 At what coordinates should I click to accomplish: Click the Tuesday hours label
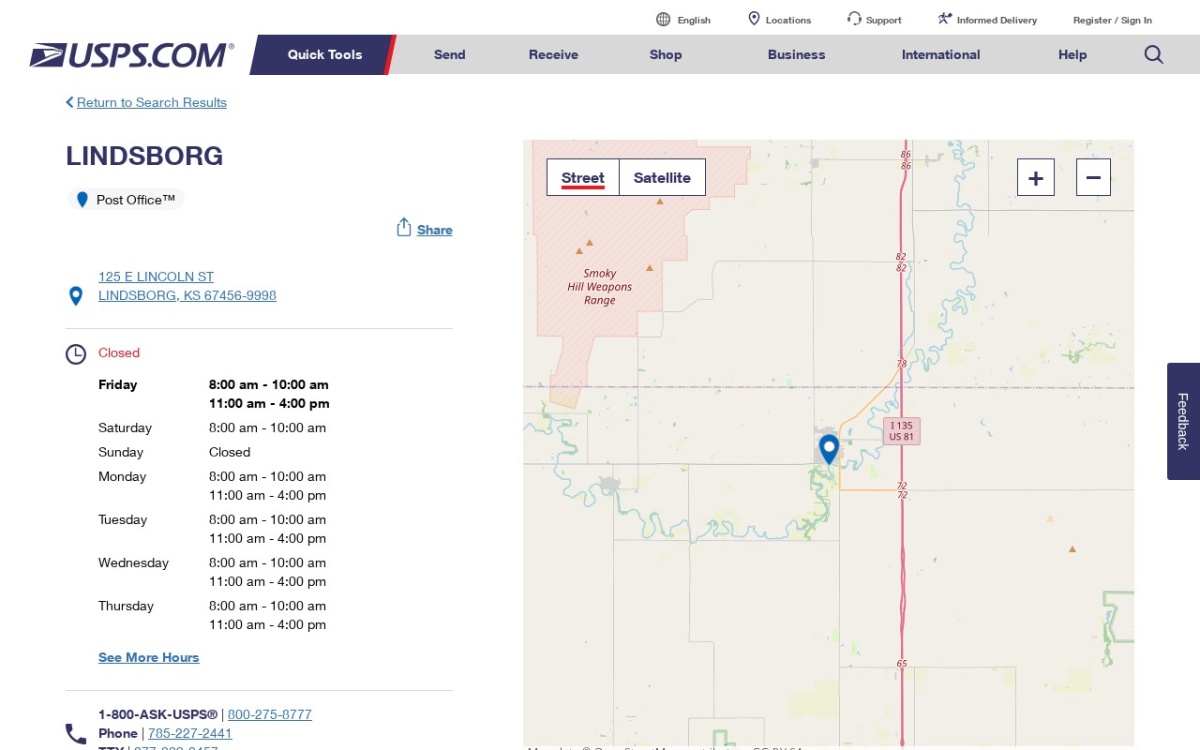coord(122,520)
